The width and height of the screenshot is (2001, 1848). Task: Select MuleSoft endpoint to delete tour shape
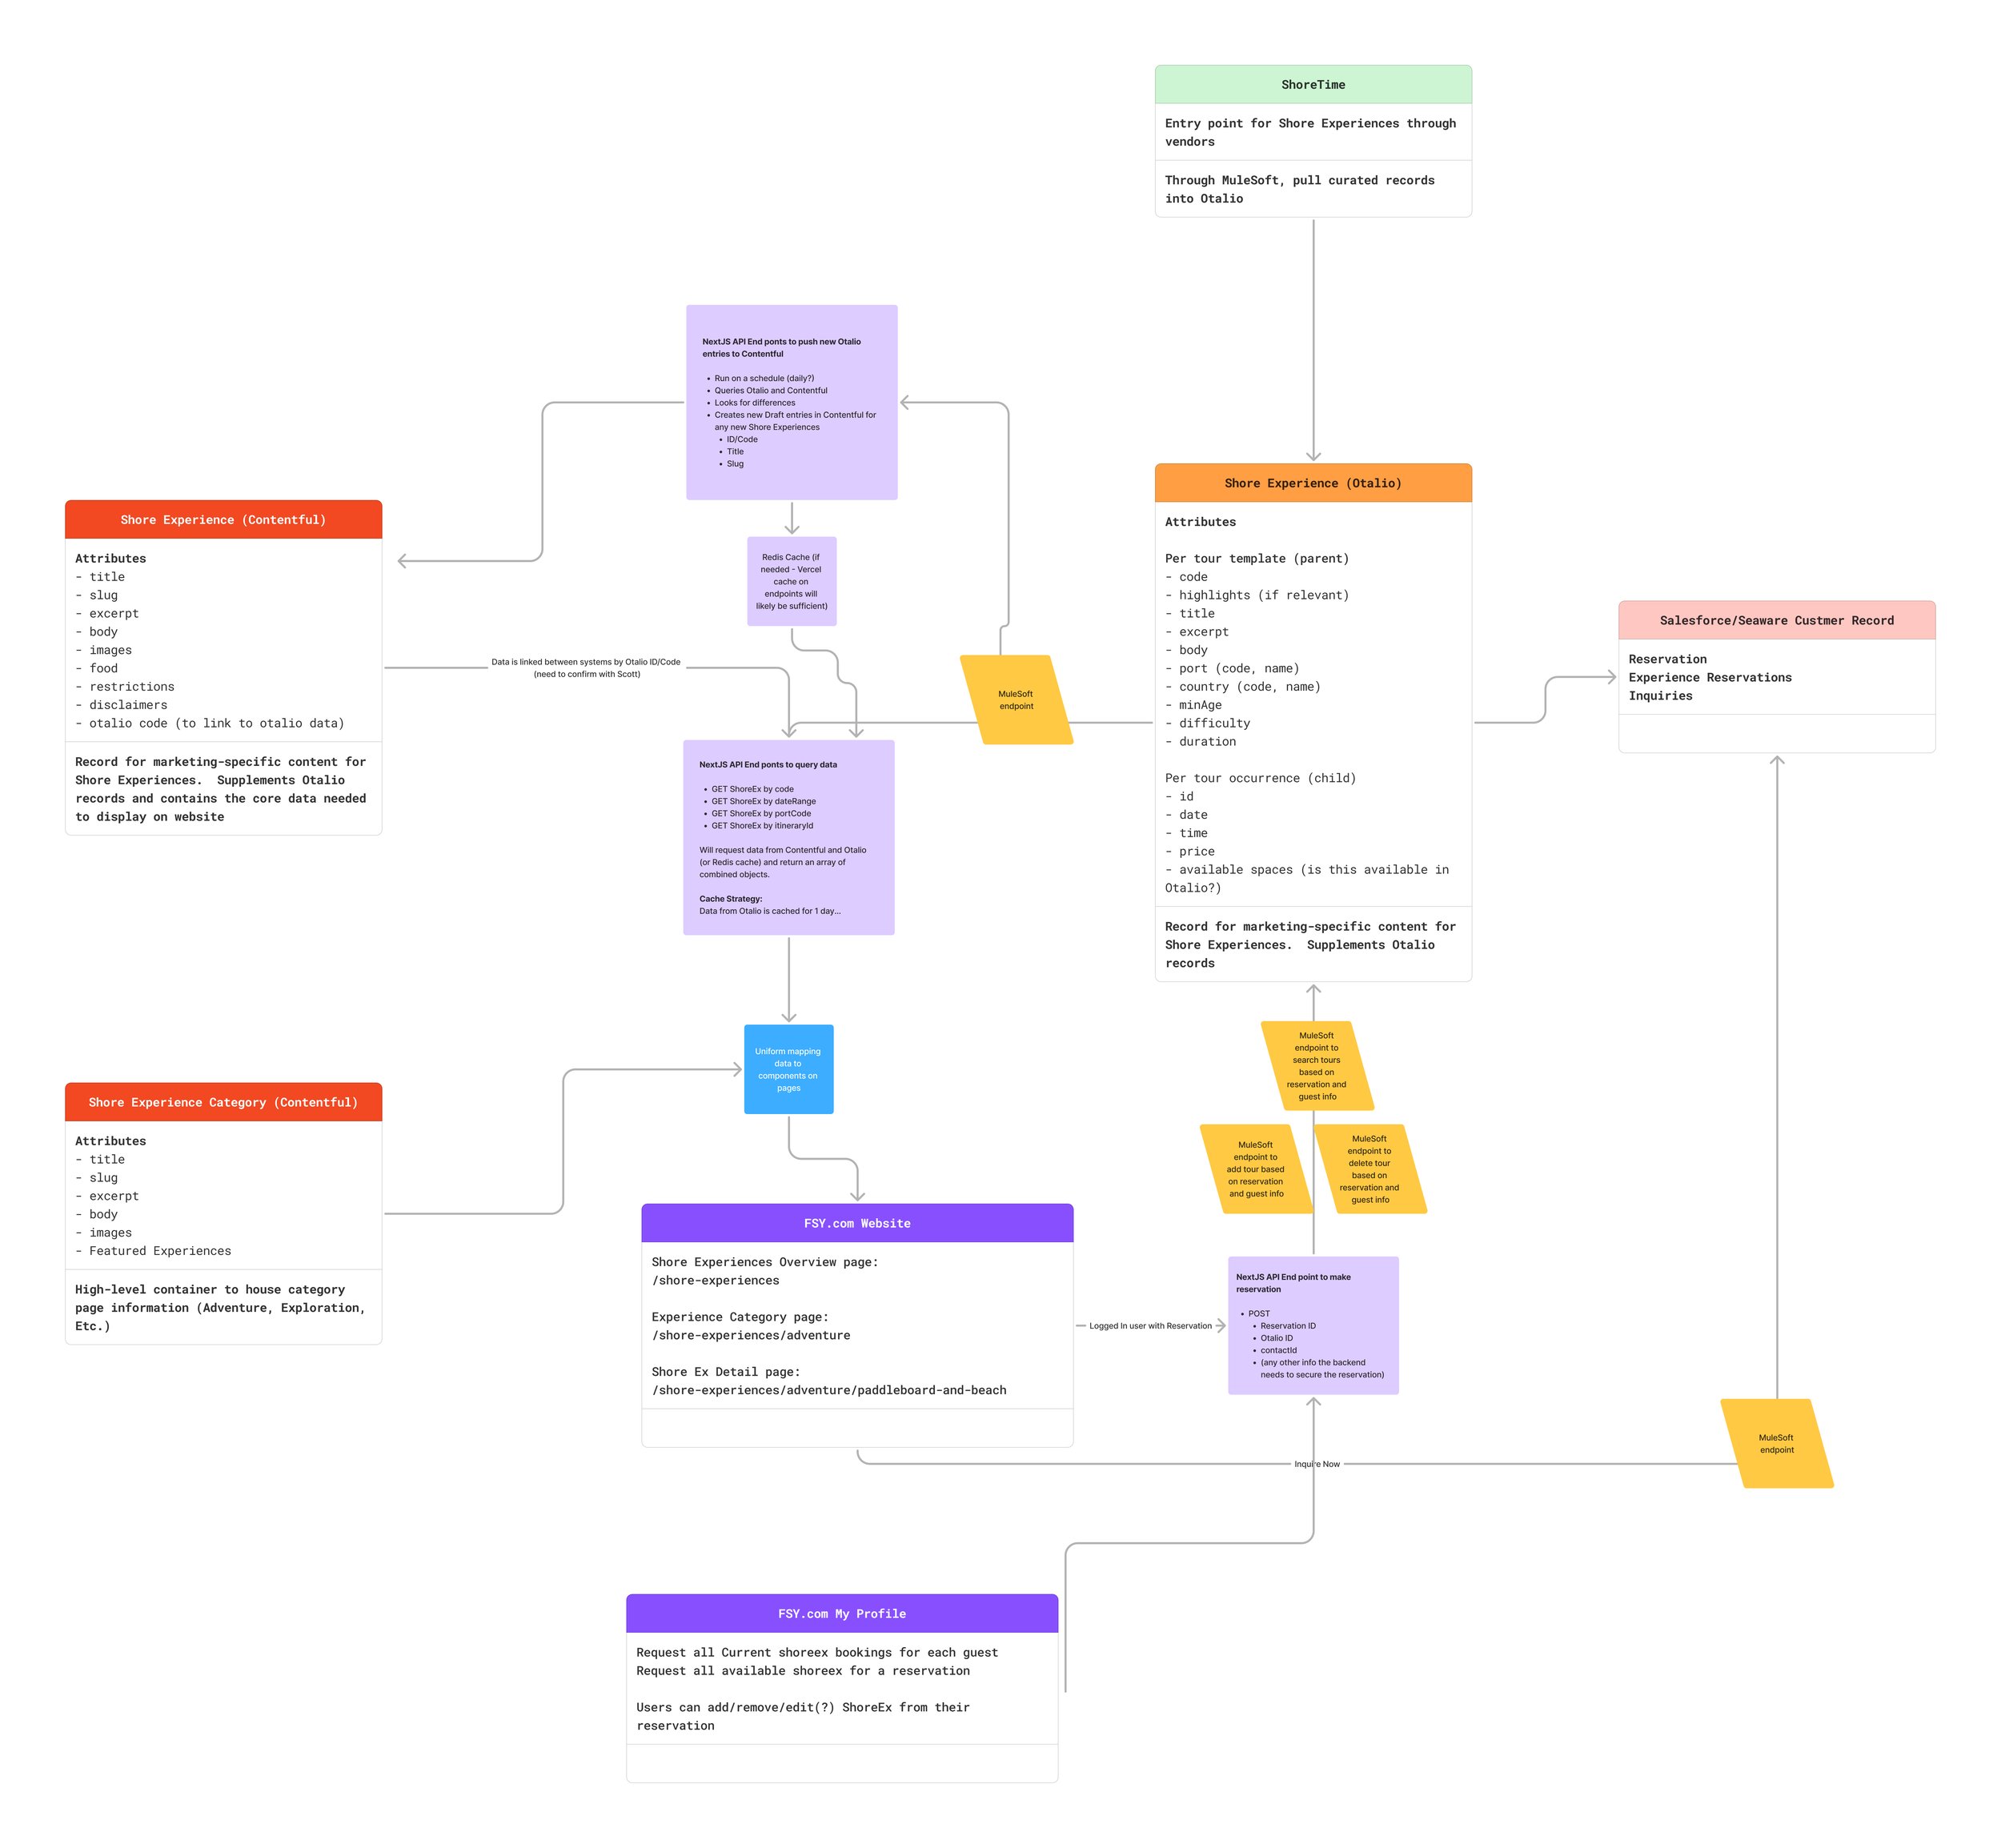pyautogui.click(x=1369, y=1169)
